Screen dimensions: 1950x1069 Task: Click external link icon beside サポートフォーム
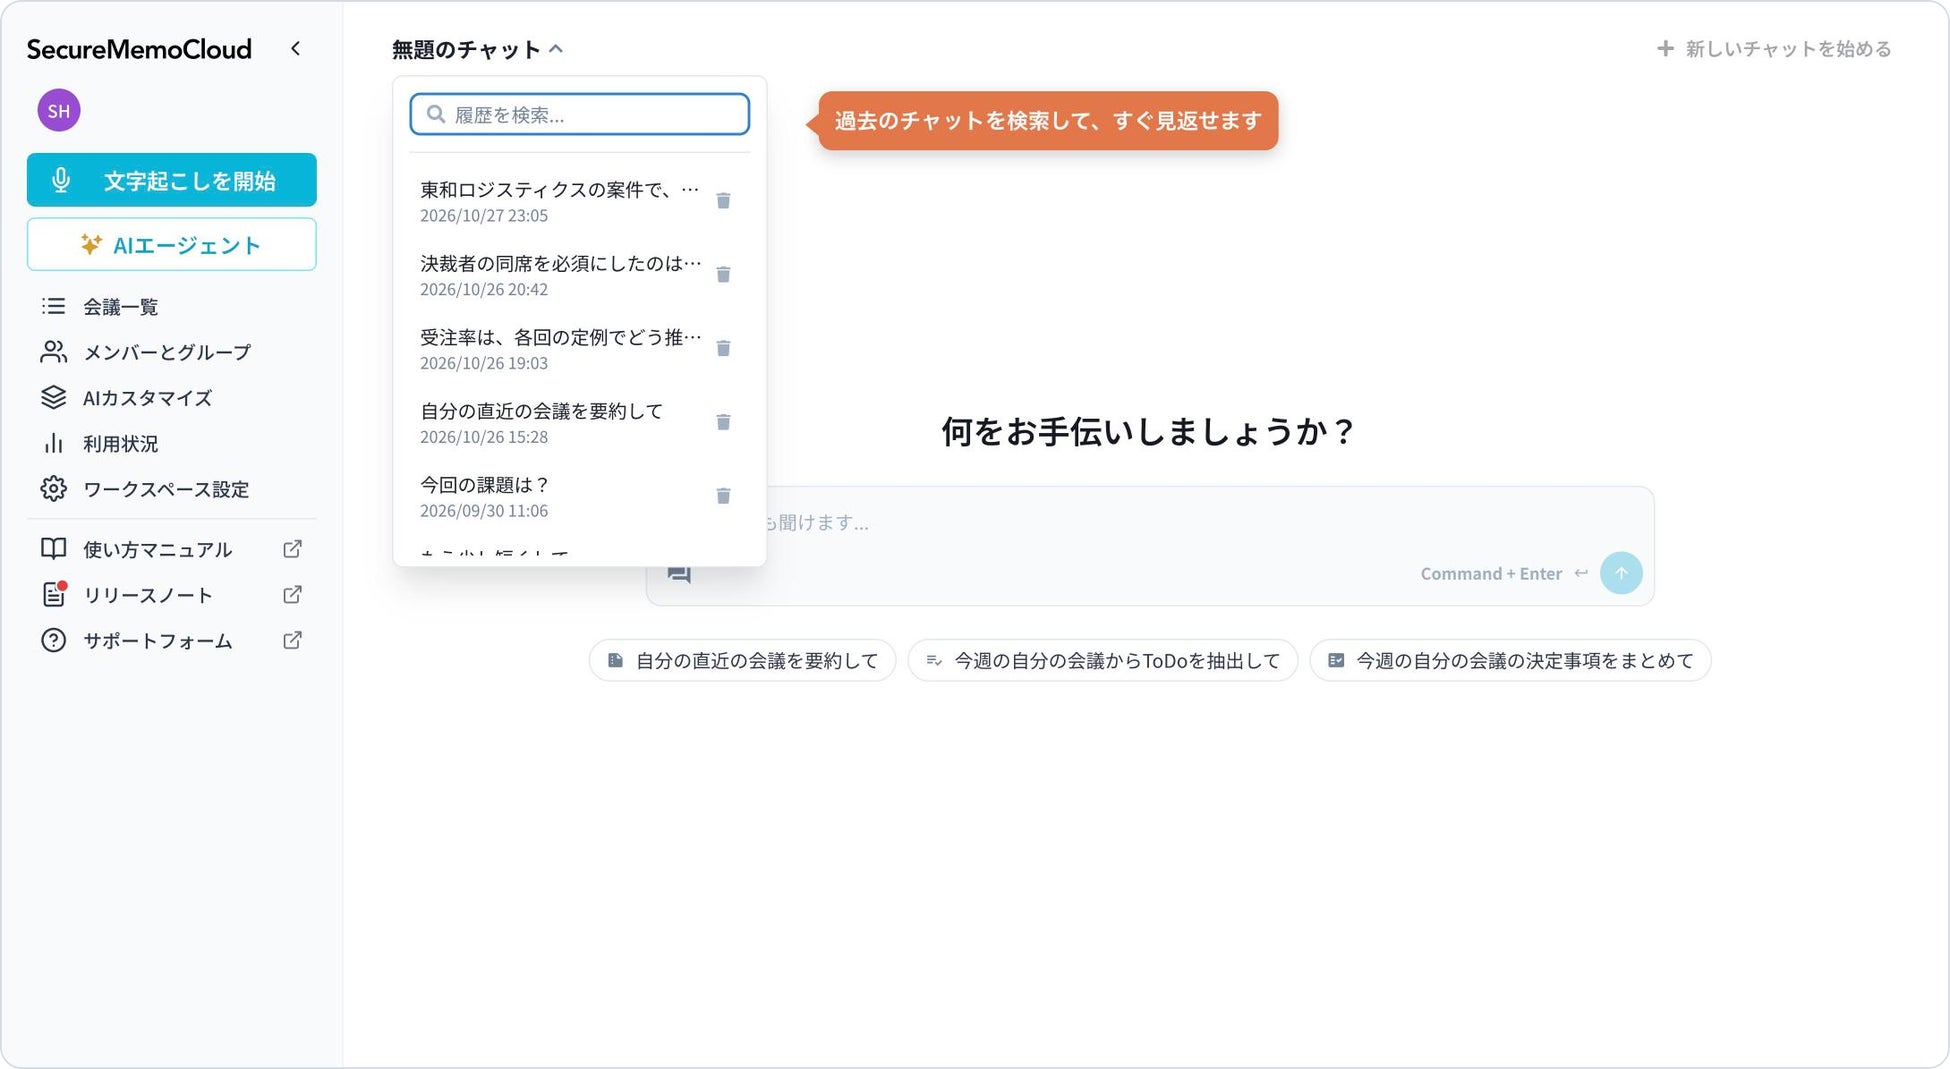[292, 641]
